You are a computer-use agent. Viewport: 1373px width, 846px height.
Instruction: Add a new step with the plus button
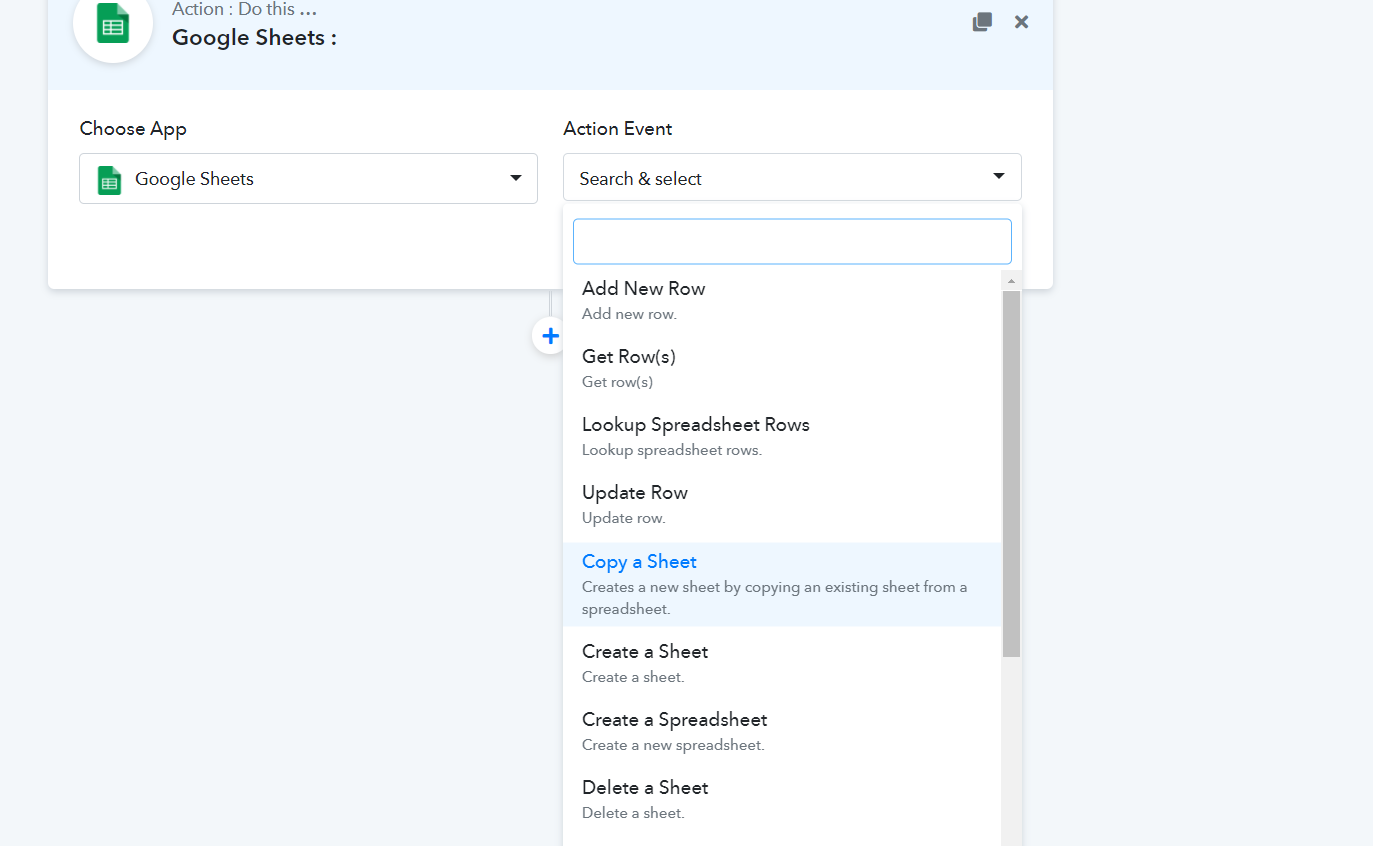pos(550,336)
